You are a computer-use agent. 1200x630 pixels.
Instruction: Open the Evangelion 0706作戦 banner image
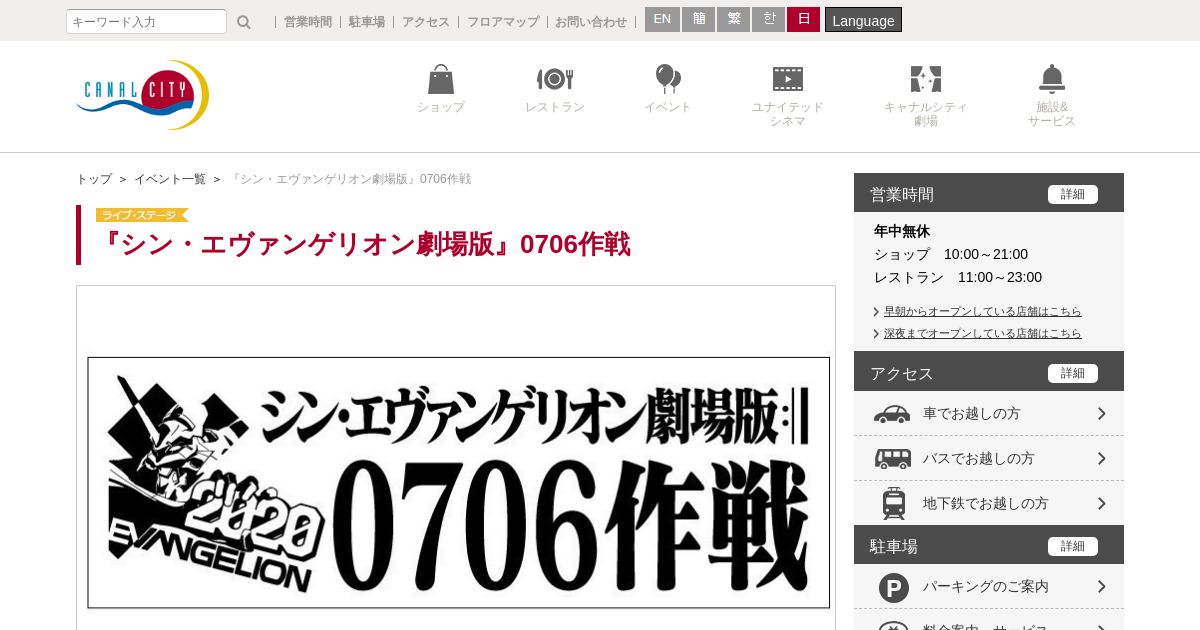(458, 482)
